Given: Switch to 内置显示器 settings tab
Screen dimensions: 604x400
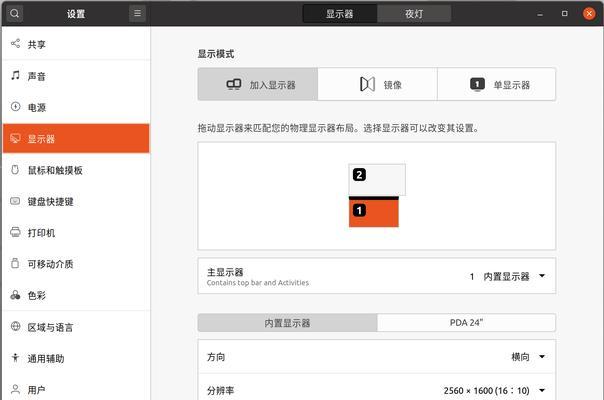Looking at the screenshot, I should tap(287, 323).
